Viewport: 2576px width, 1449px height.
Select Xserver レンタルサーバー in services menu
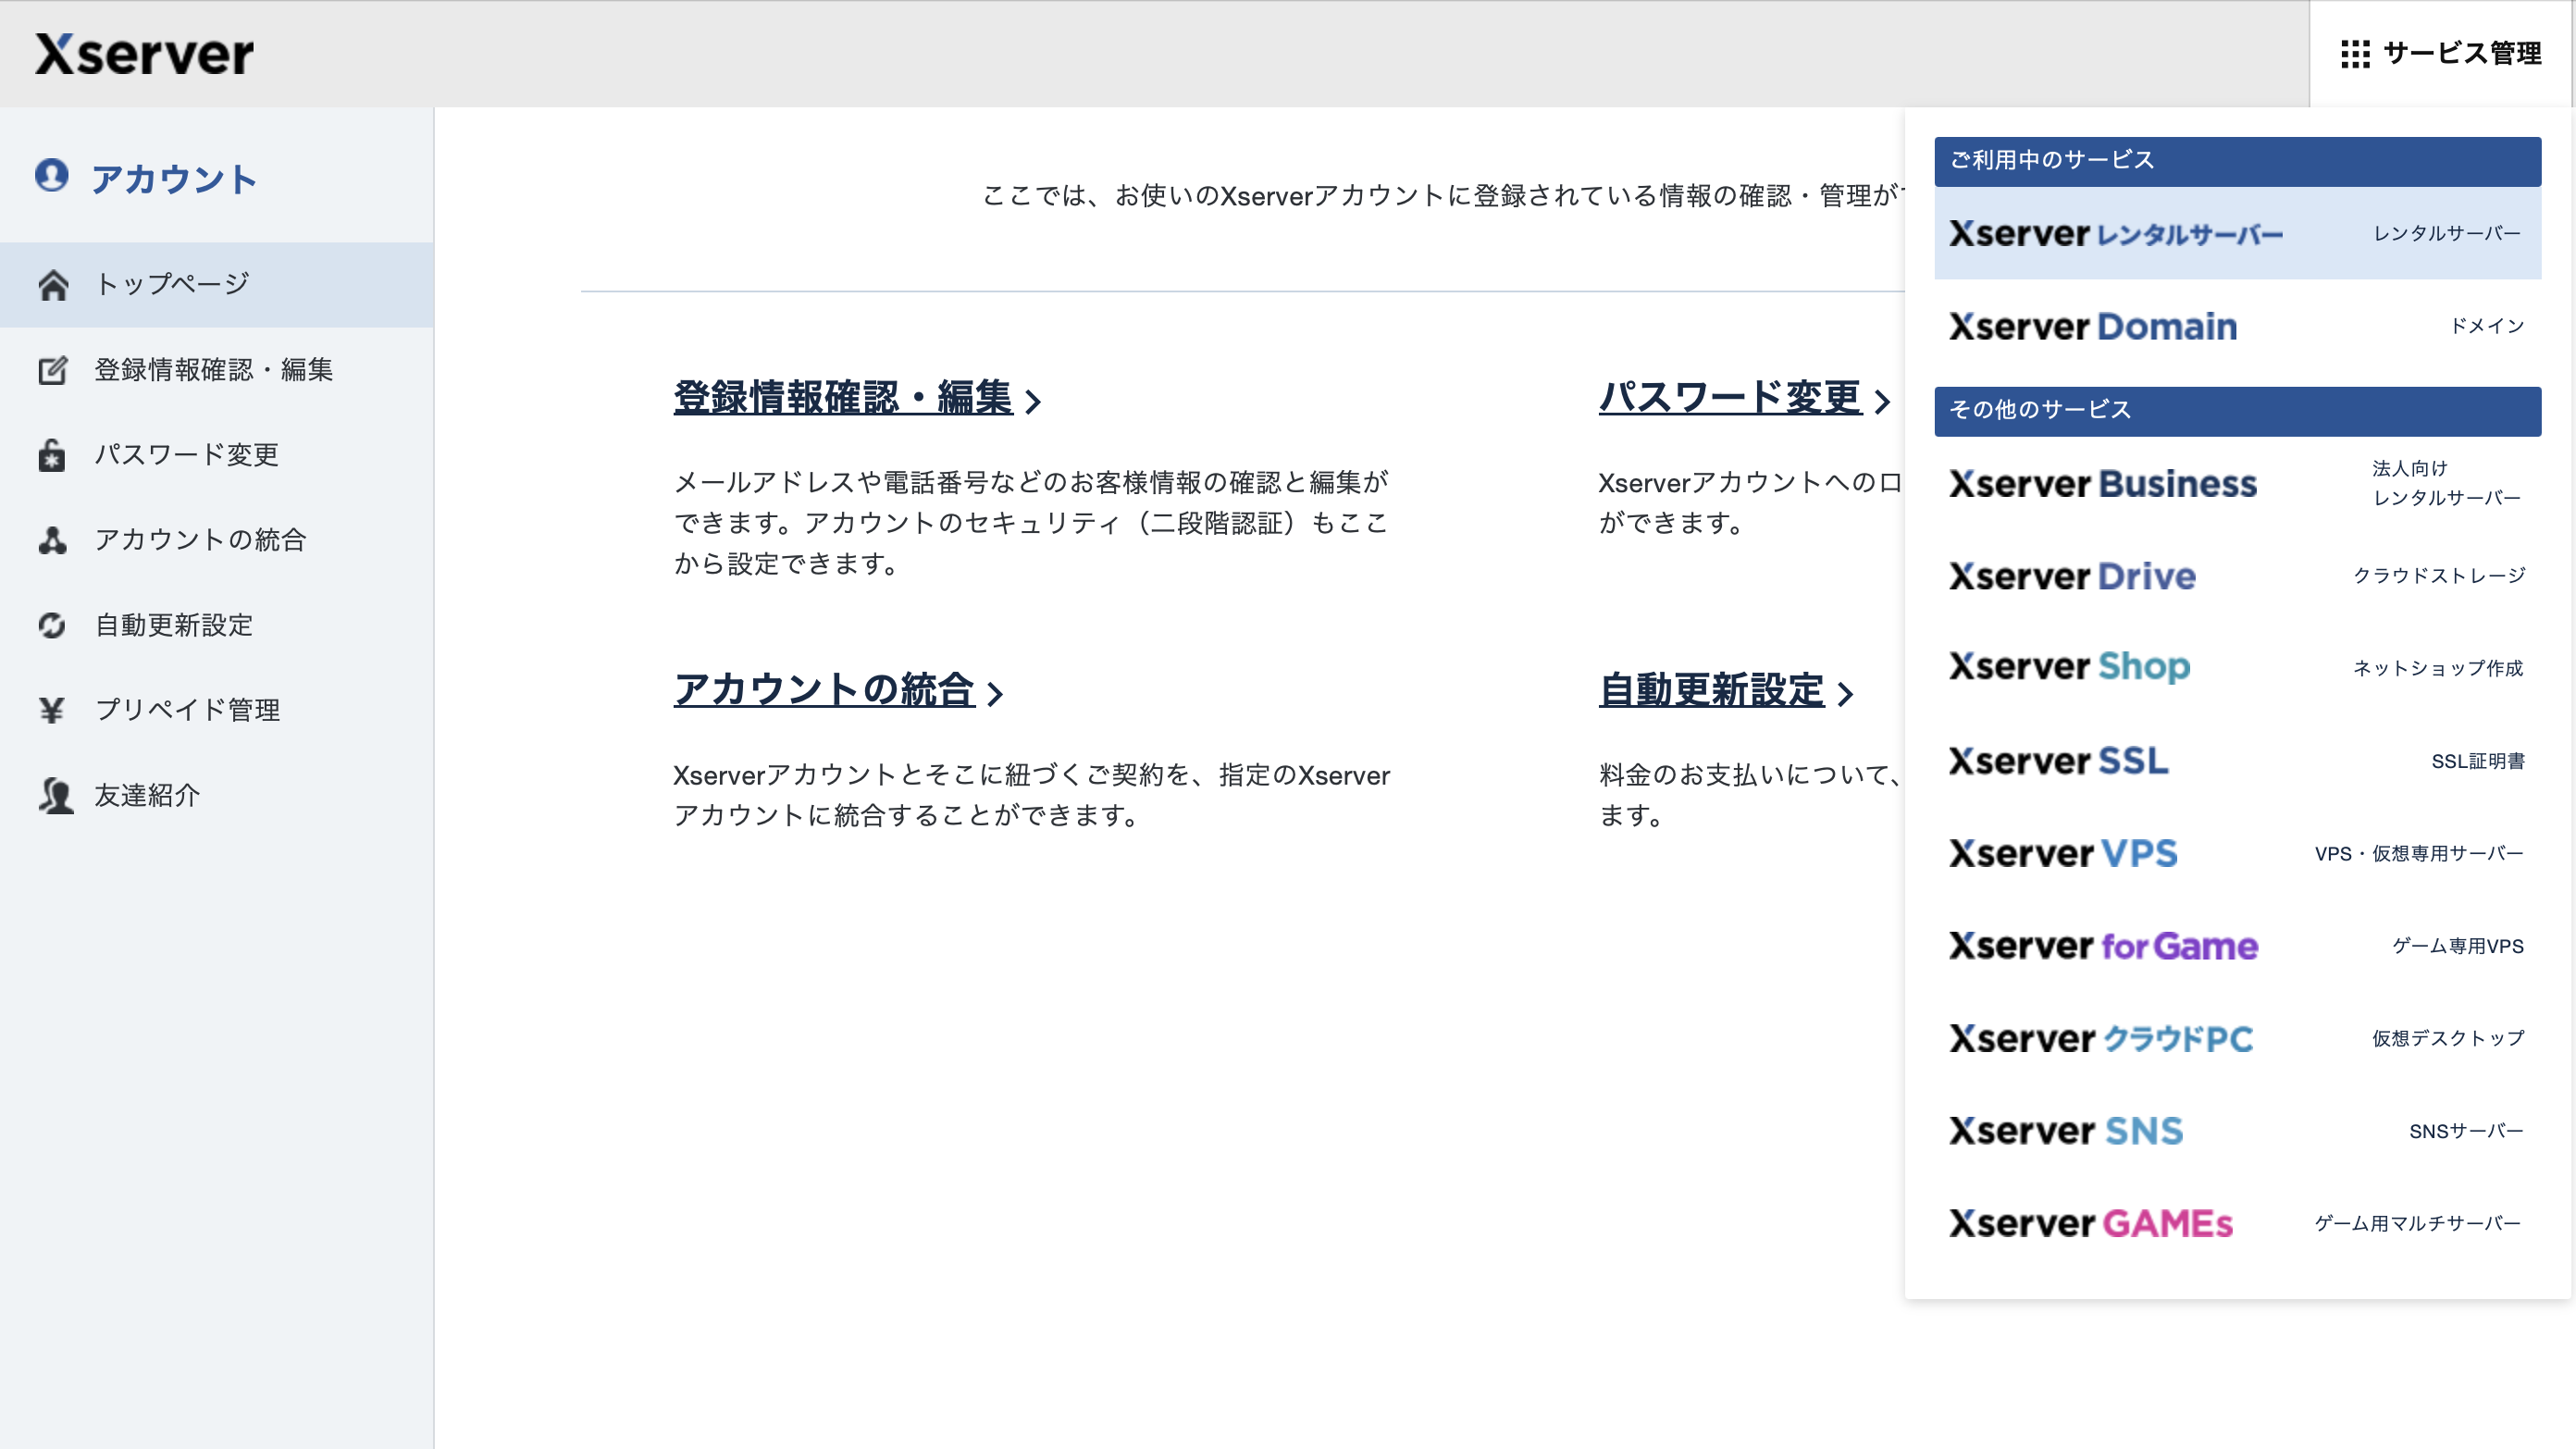2236,234
